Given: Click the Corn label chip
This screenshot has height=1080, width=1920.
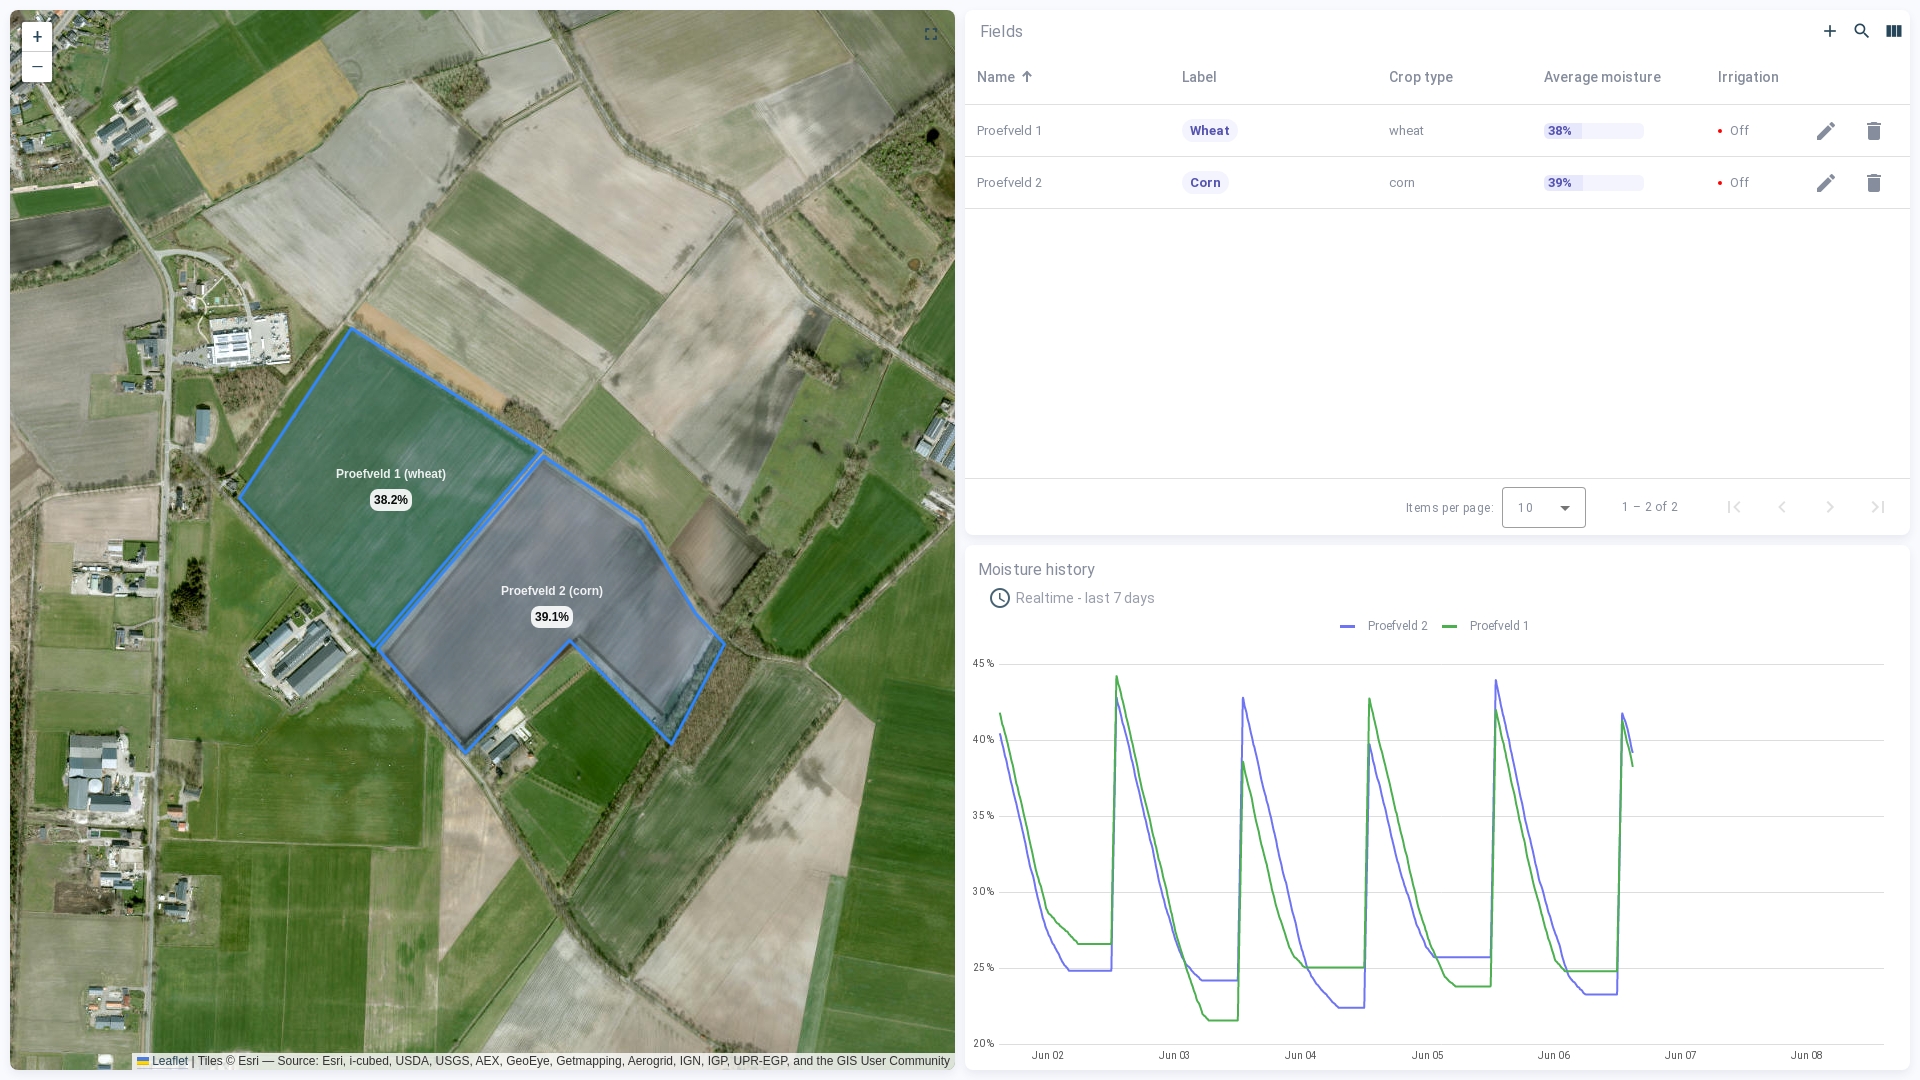Looking at the screenshot, I should coord(1205,183).
